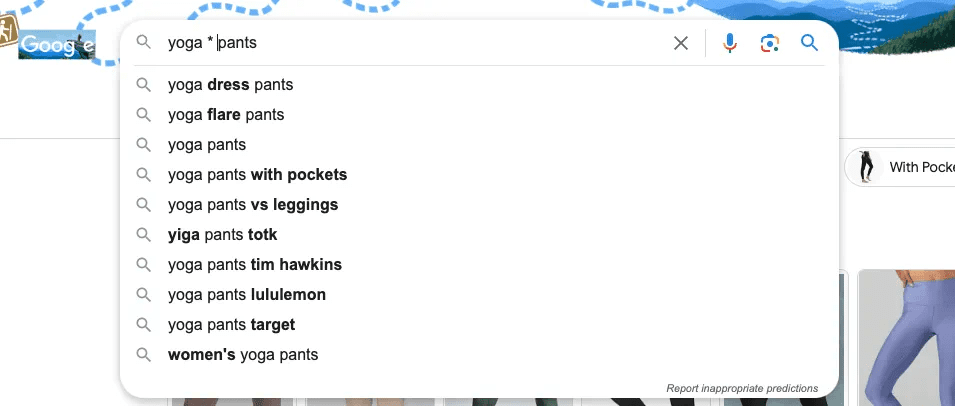Image resolution: width=955 pixels, height=406 pixels.
Task: Select 'yiga pants totk' suggestion
Action: pos(222,235)
